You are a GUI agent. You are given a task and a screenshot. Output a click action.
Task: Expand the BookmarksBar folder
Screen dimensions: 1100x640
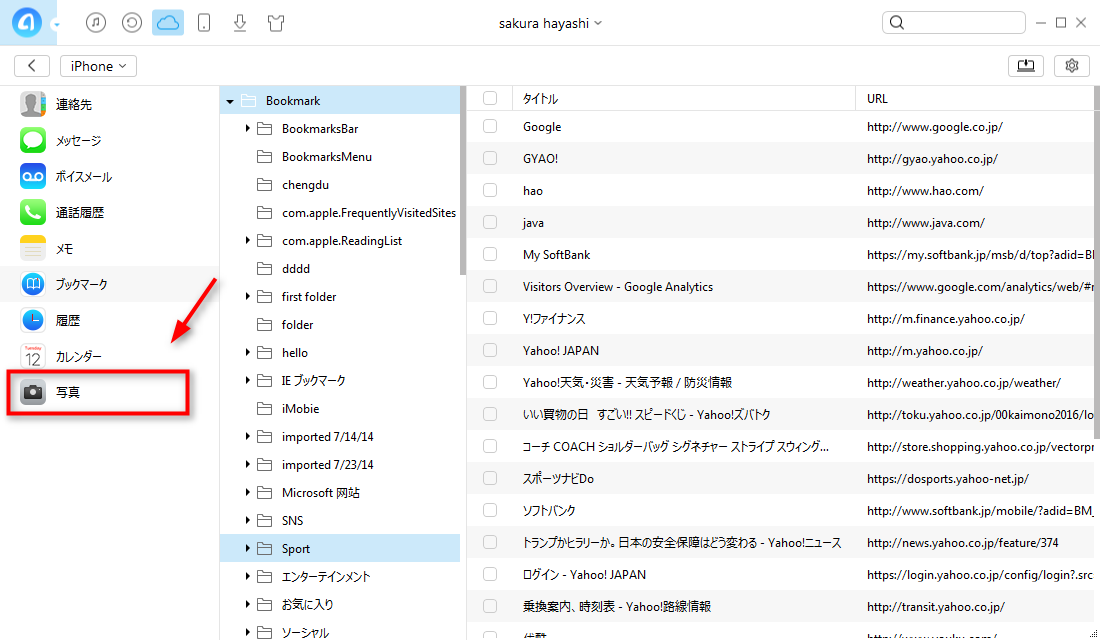pyautogui.click(x=247, y=128)
